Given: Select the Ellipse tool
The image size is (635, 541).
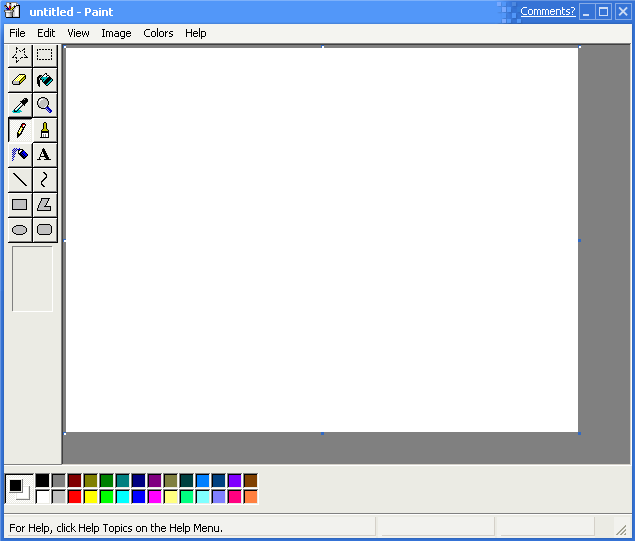Looking at the screenshot, I should [x=20, y=230].
